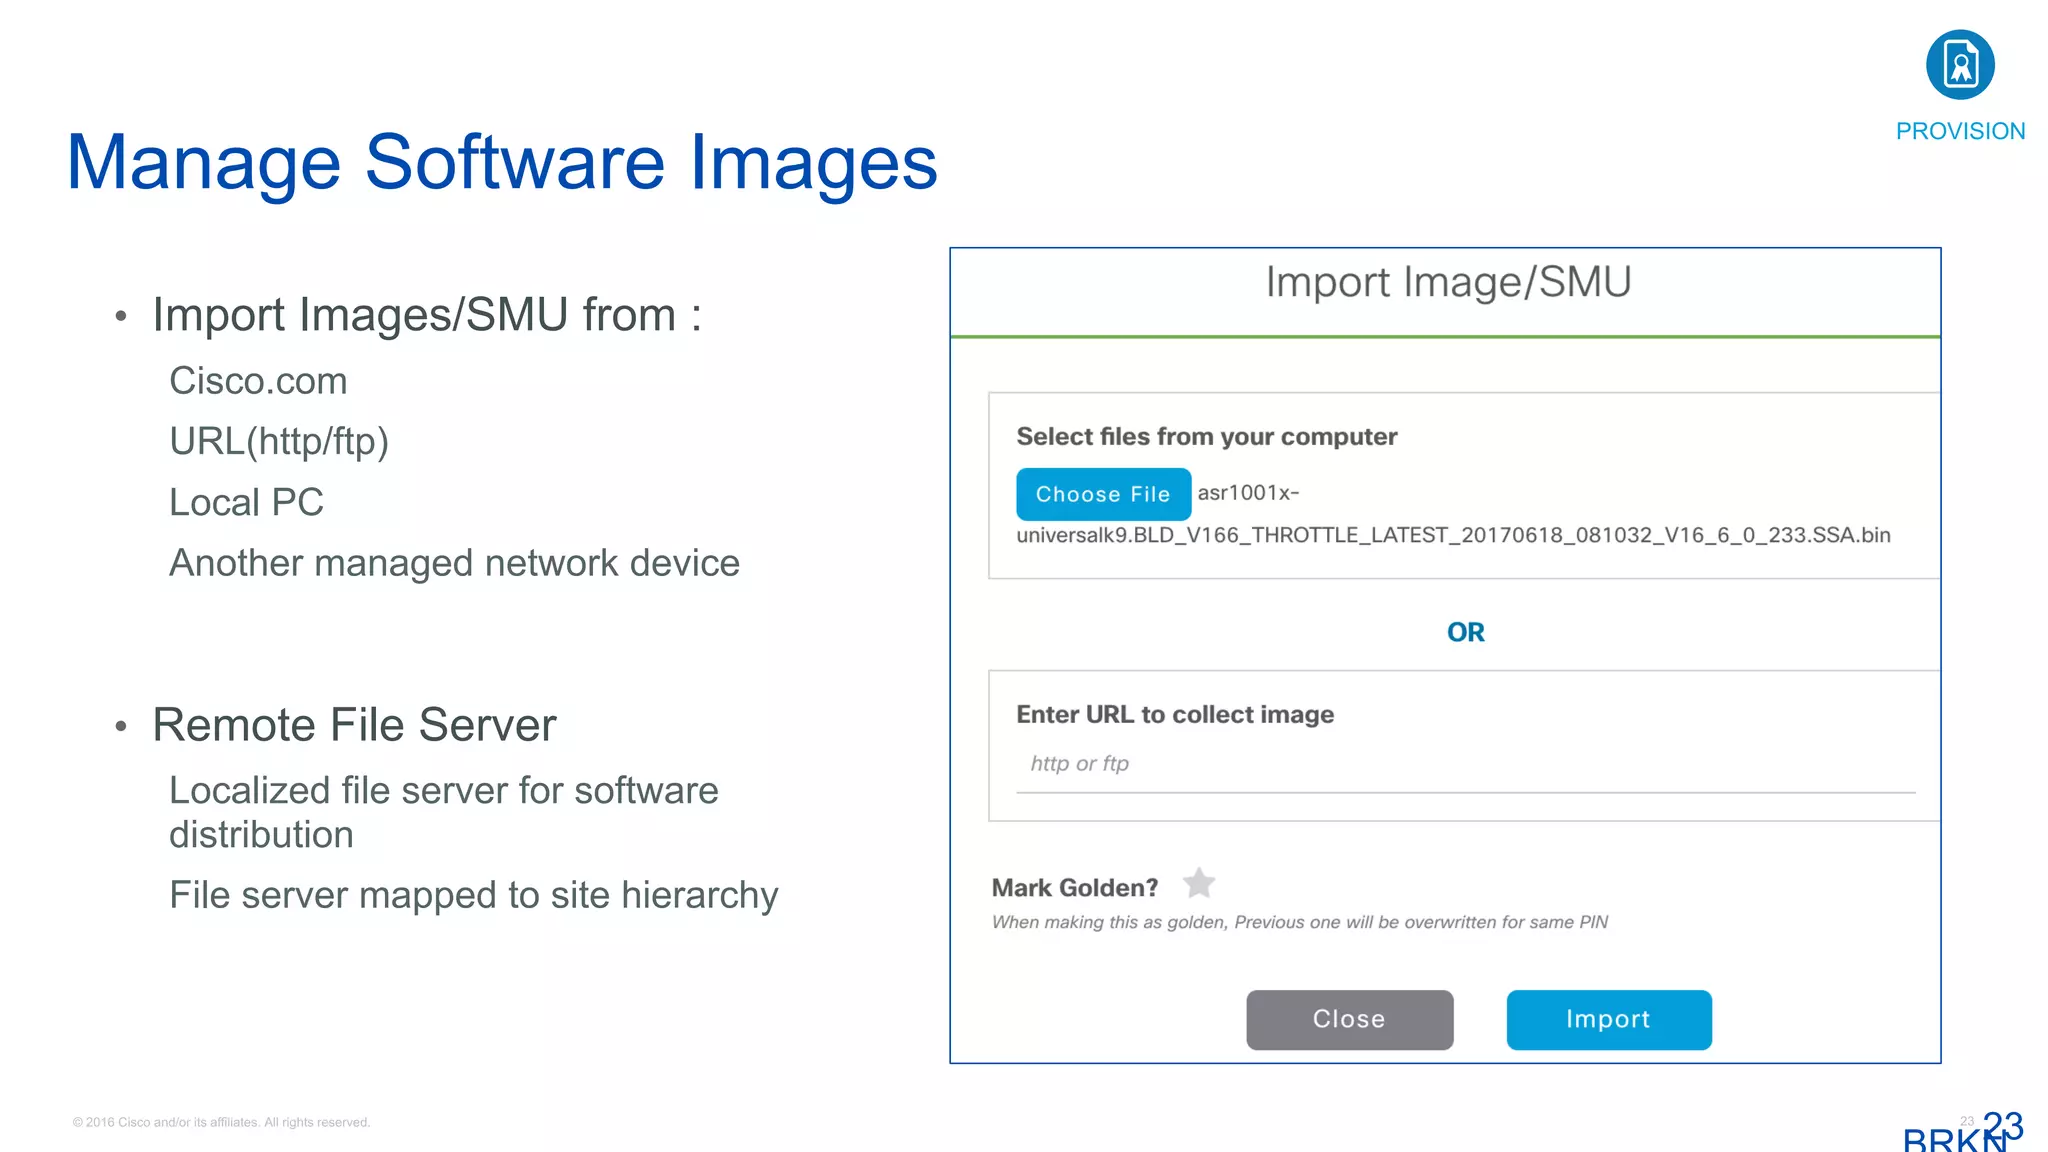2048x1152 pixels.
Task: Click the Provision certificate icon
Action: tap(1960, 65)
